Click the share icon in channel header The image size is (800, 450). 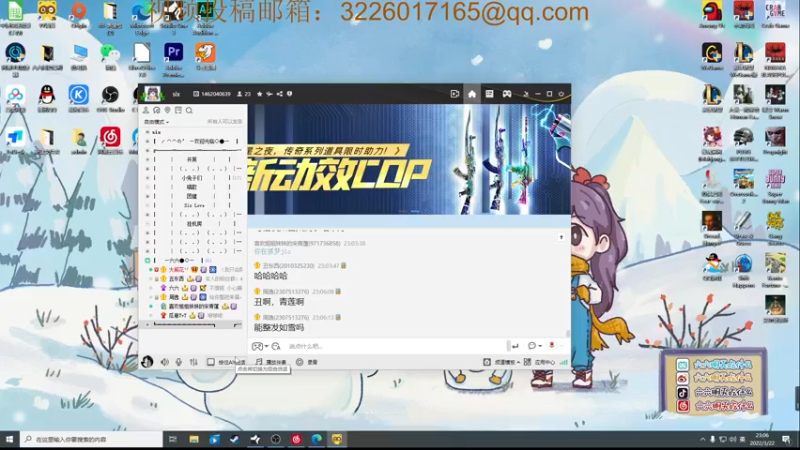coord(280,94)
